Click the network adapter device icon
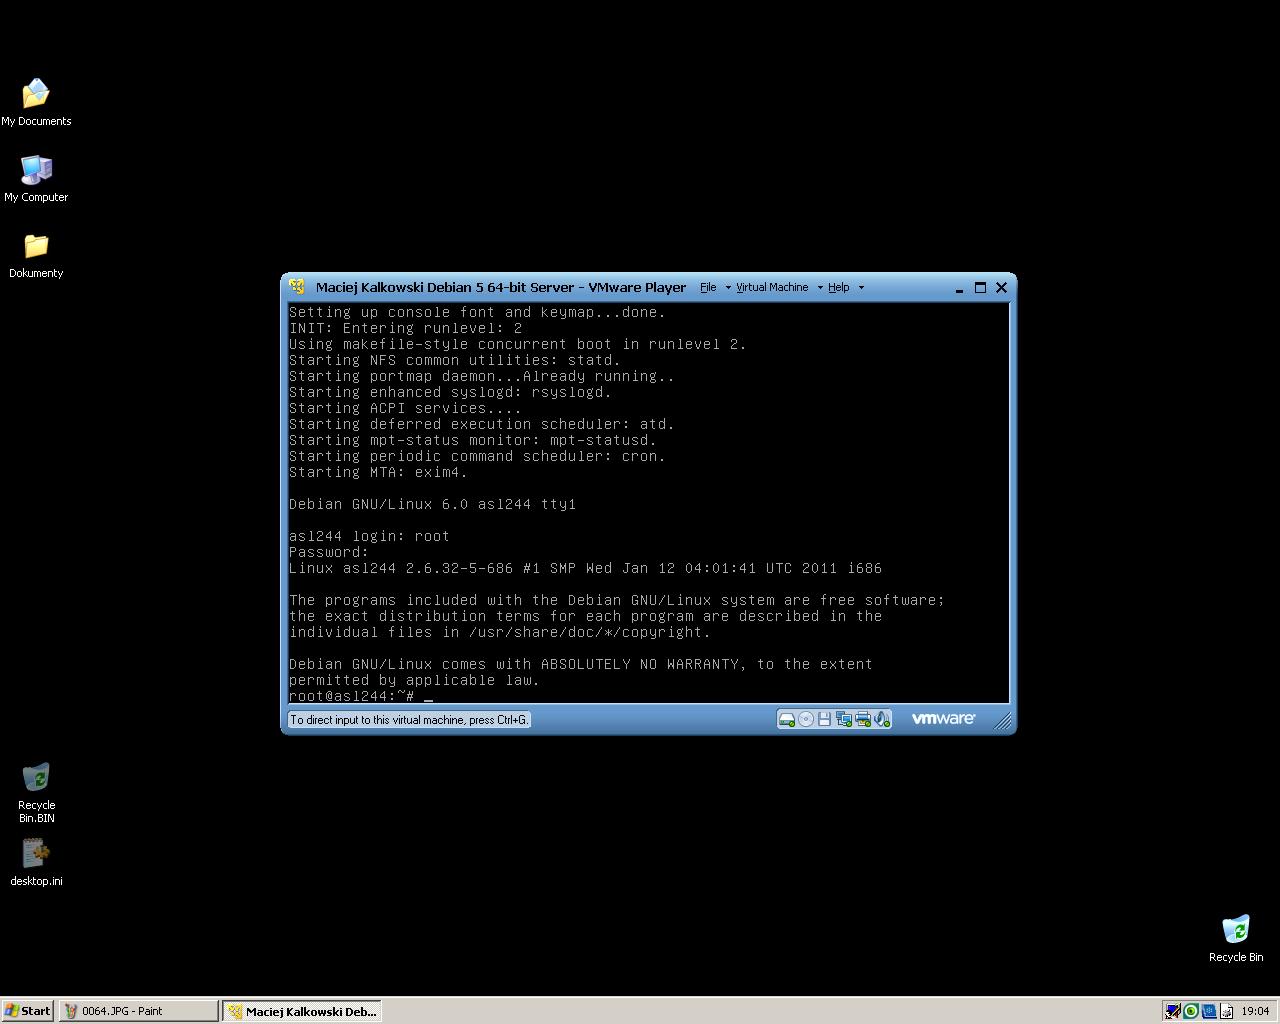 844,719
